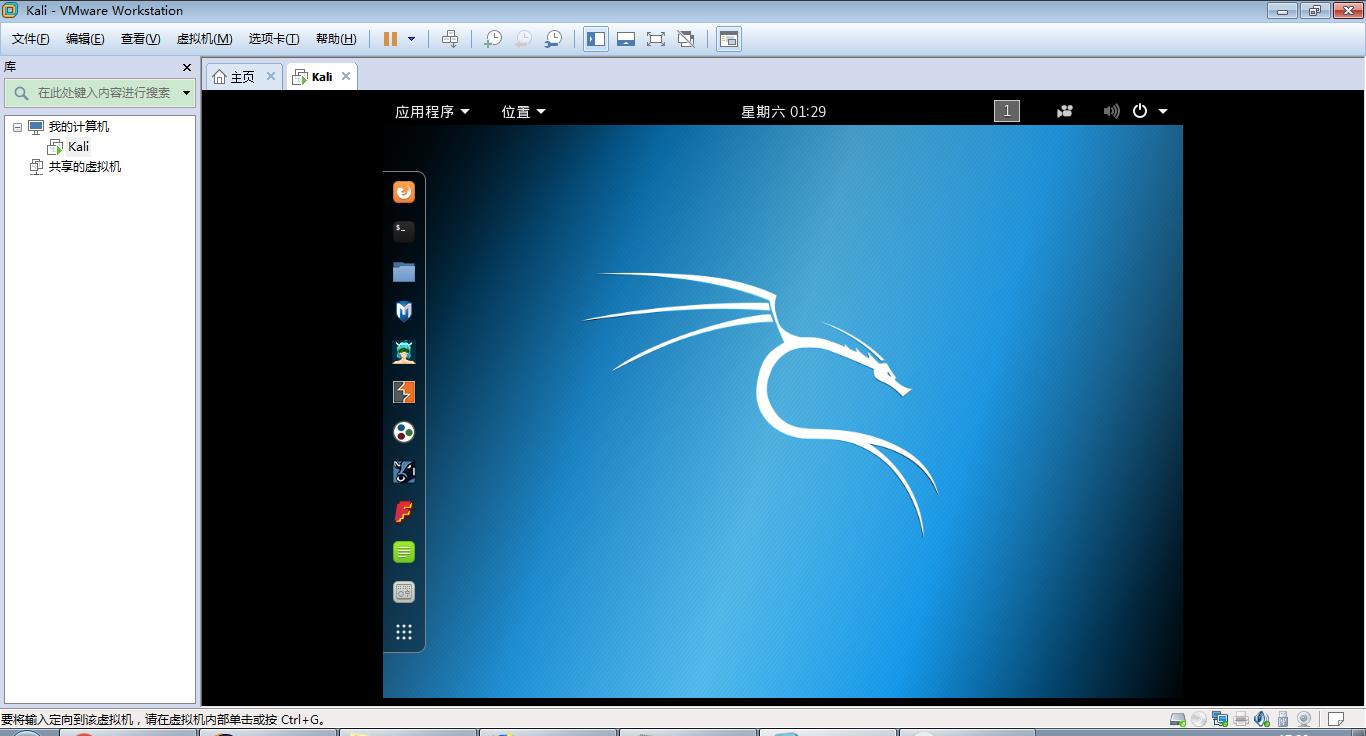Open the green notes app in Kali dock
This screenshot has width=1366, height=736.
404,552
